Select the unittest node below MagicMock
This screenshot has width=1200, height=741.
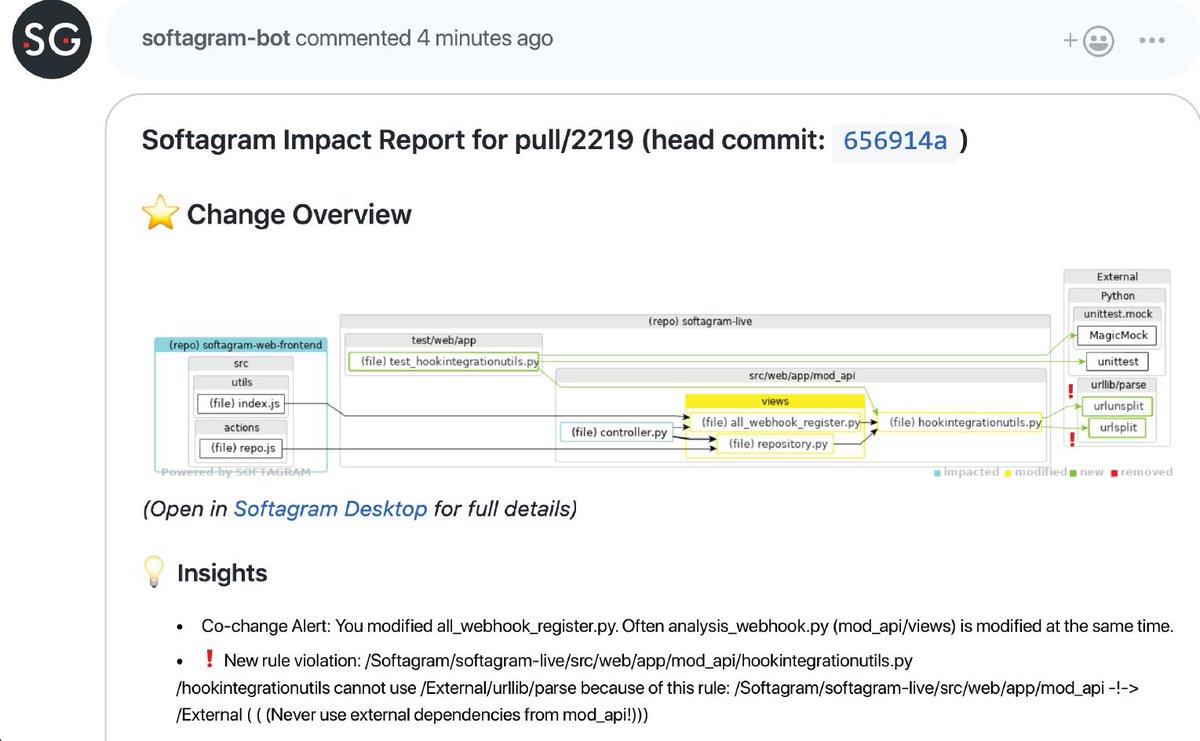(1117, 362)
